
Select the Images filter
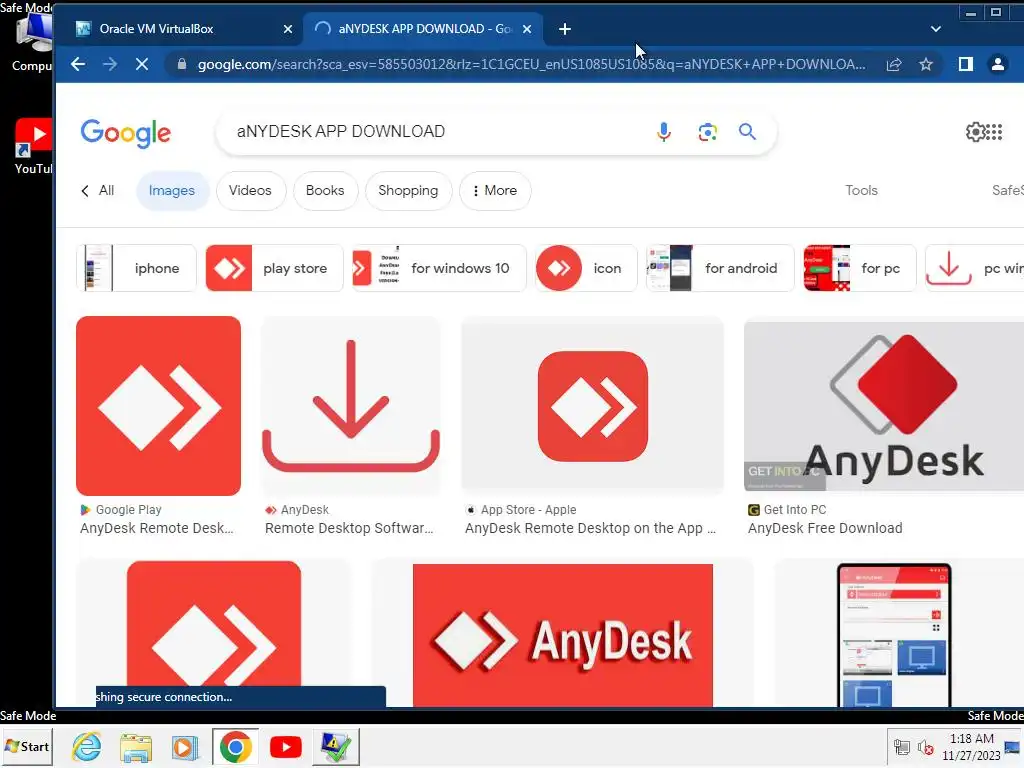[172, 191]
